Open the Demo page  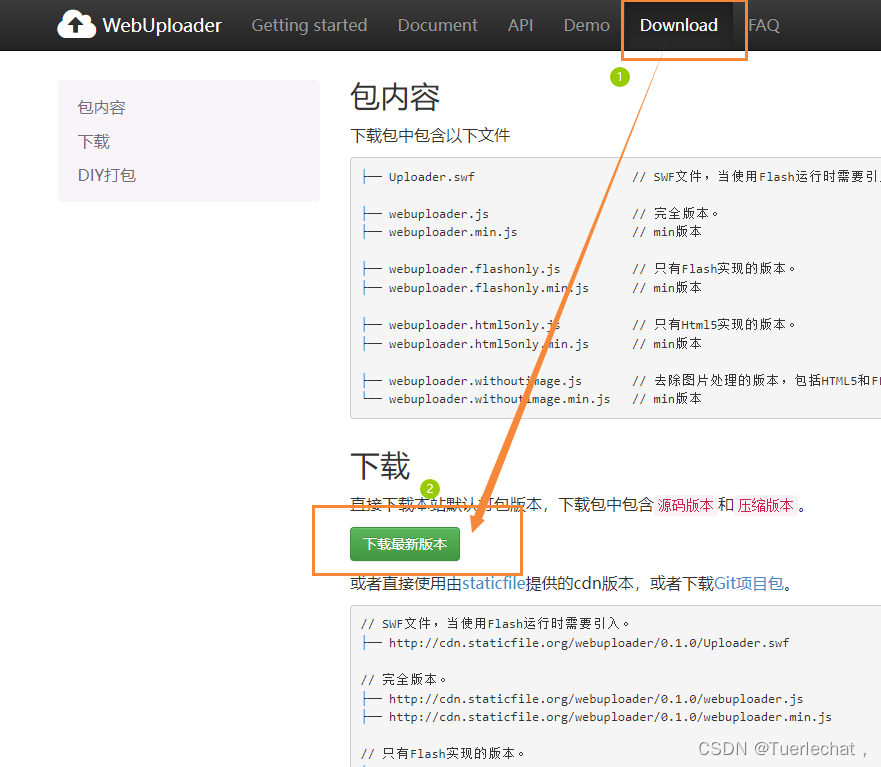pos(586,25)
